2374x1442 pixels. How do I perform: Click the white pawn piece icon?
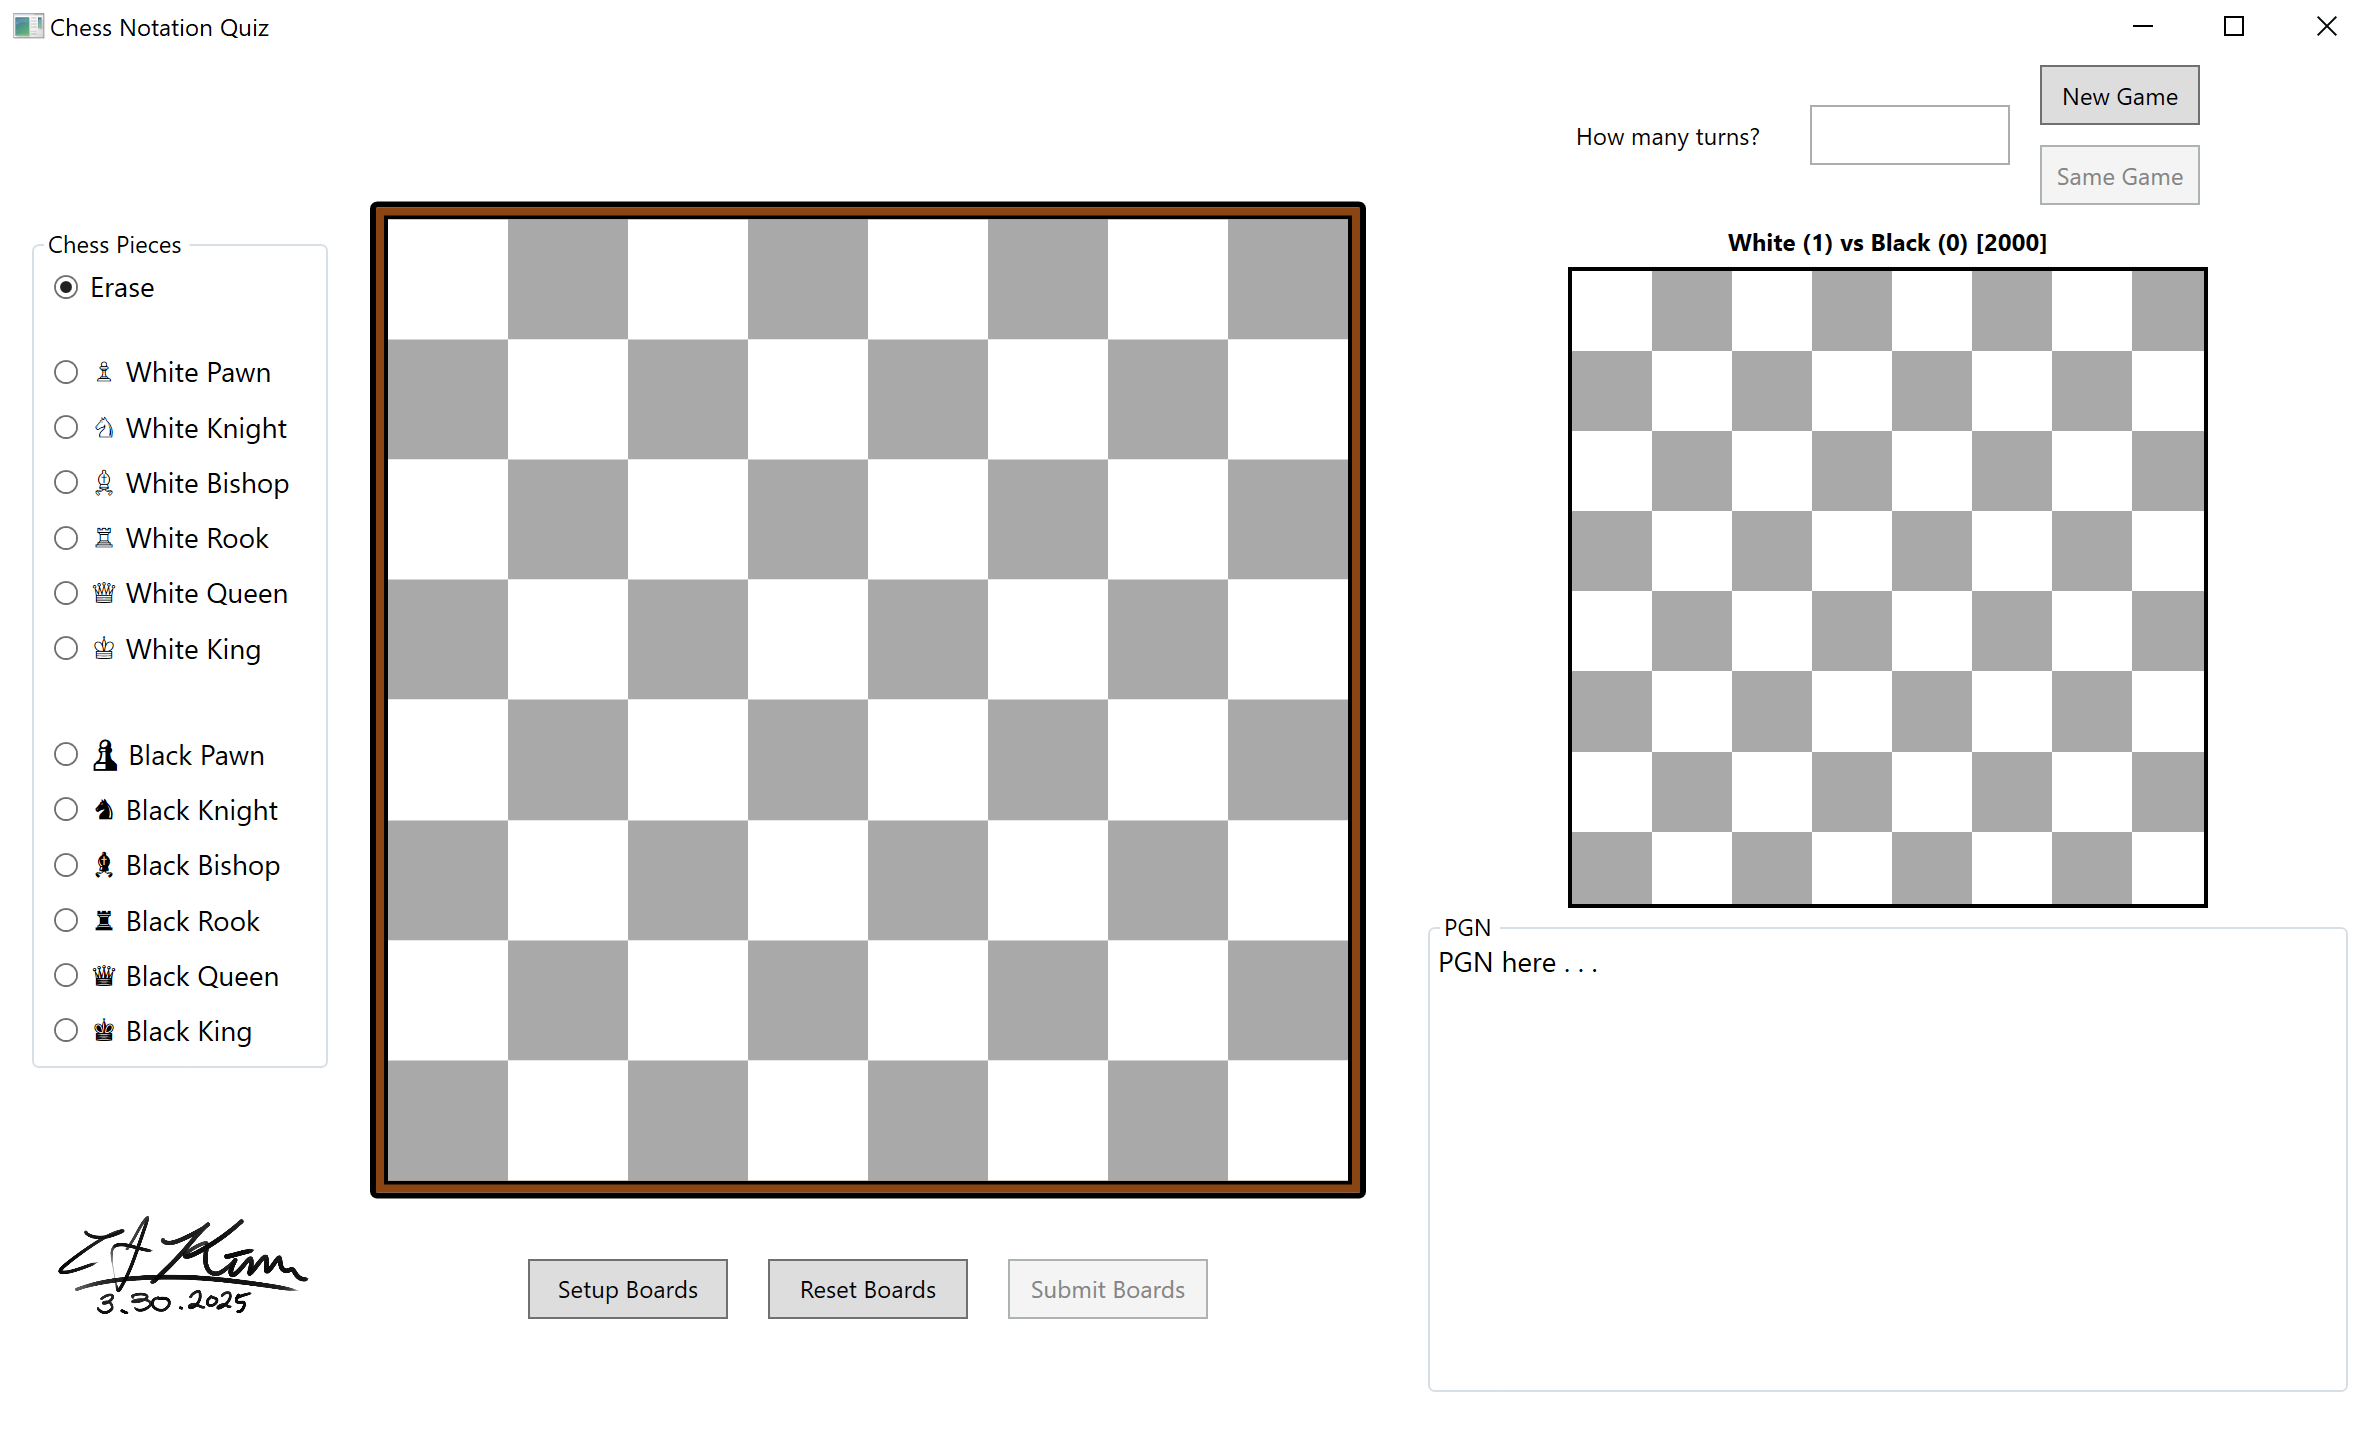(x=104, y=372)
